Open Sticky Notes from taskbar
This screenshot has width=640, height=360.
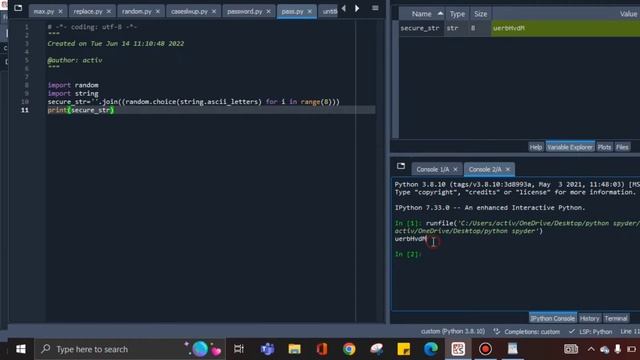tap(403, 349)
